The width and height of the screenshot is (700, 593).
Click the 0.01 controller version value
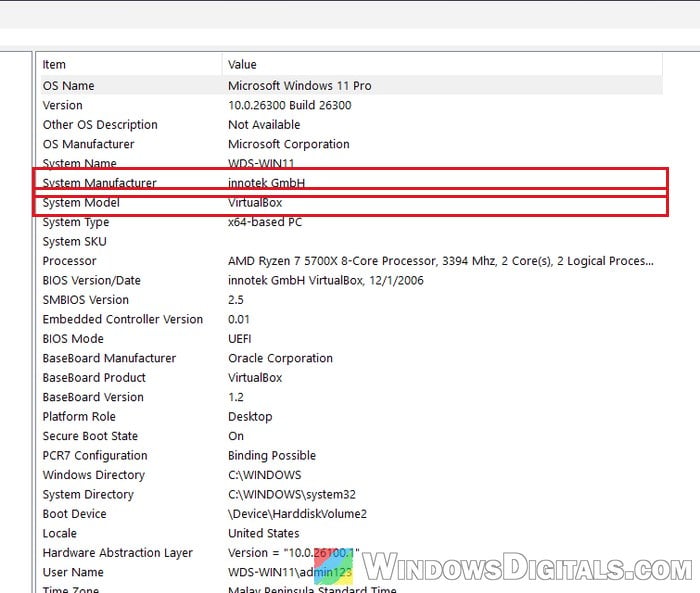238,319
